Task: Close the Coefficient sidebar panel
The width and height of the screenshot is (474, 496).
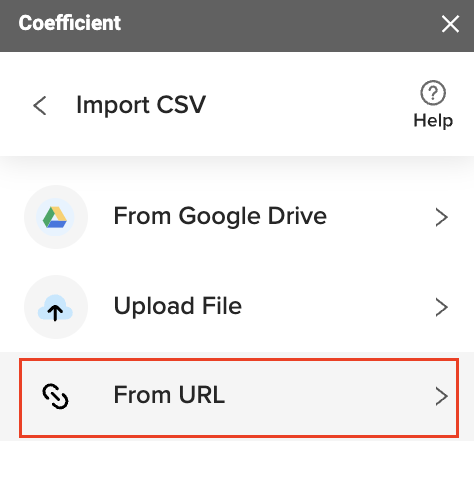Action: click(x=450, y=24)
